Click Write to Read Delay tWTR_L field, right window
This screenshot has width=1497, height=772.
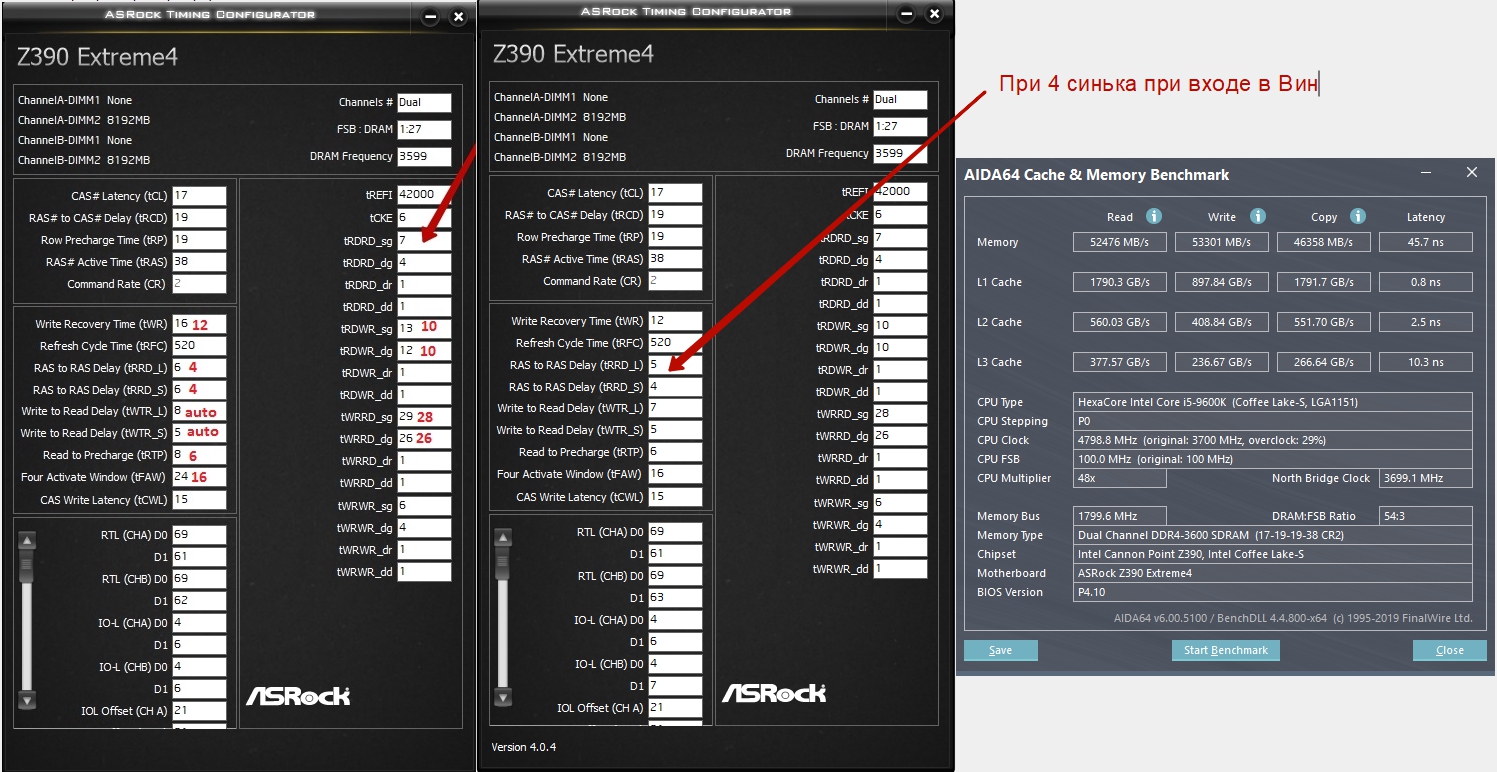[x=675, y=408]
